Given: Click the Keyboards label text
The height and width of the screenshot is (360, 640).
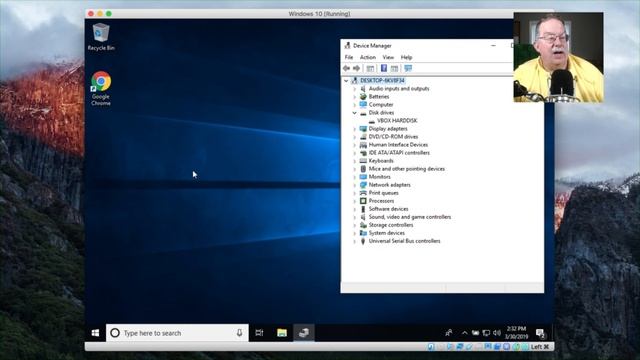Looking at the screenshot, I should click(381, 161).
